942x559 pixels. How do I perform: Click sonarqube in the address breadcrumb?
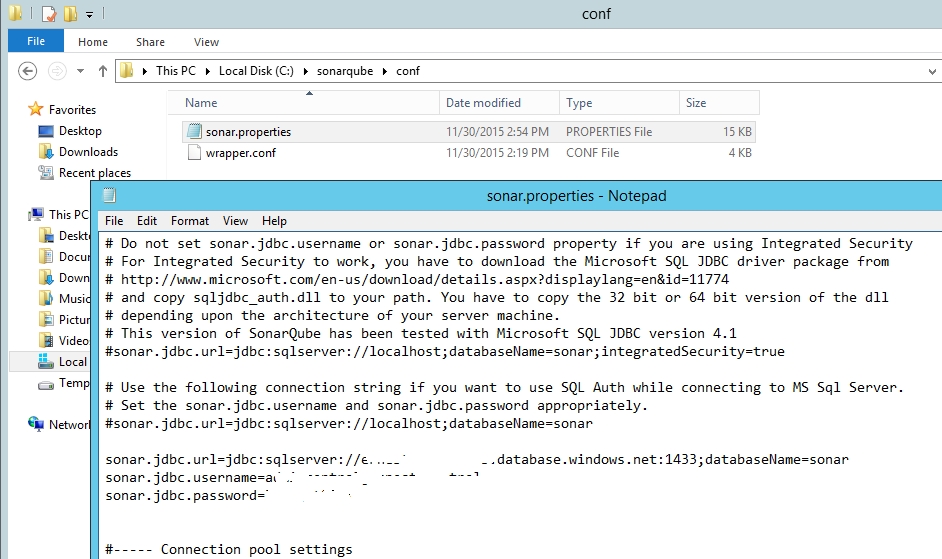point(345,71)
